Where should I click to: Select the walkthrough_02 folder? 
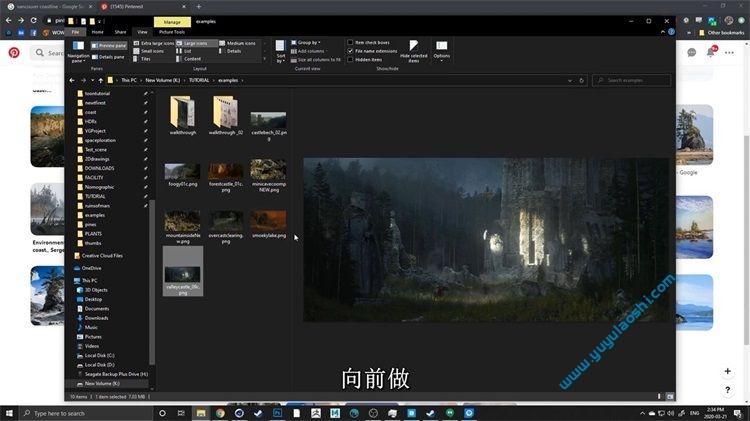226,115
